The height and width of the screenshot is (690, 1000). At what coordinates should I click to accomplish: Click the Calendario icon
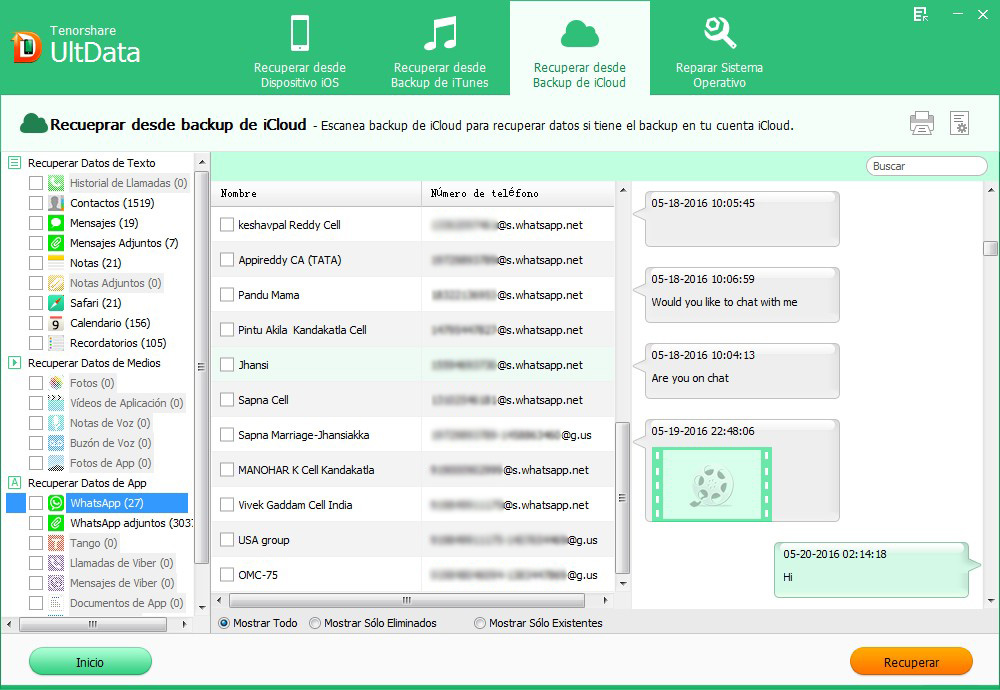pos(56,323)
